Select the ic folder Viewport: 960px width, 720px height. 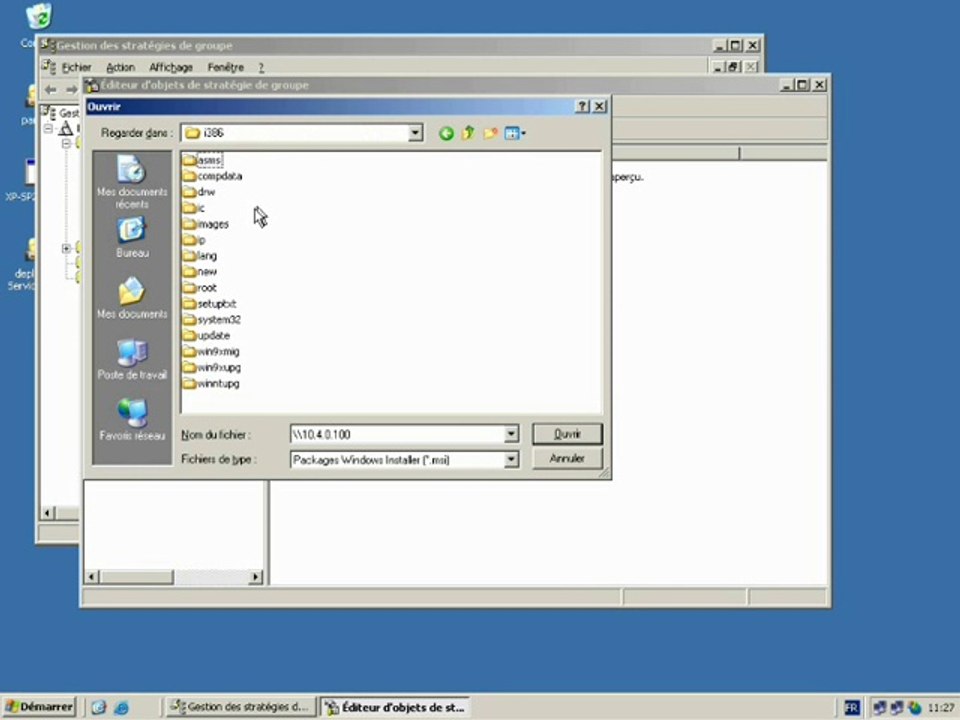(194, 208)
